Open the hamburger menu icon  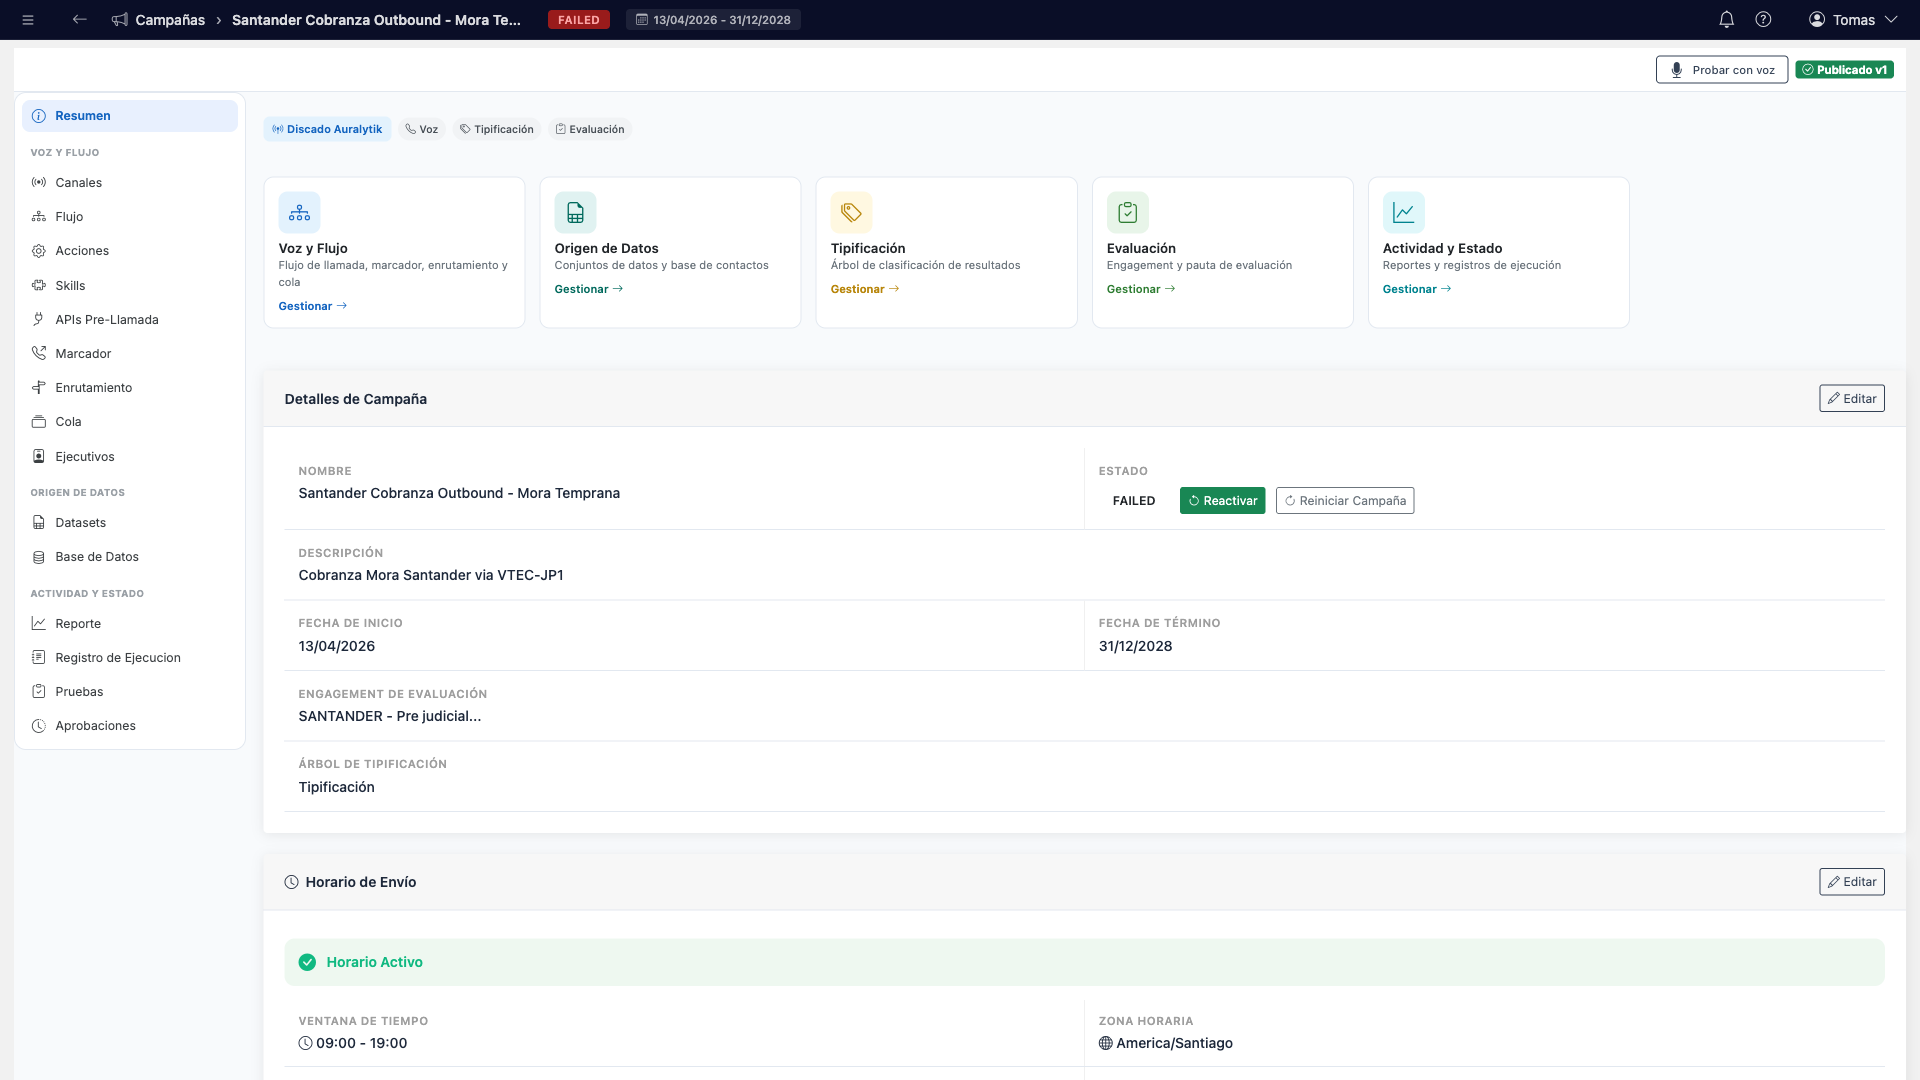(28, 20)
